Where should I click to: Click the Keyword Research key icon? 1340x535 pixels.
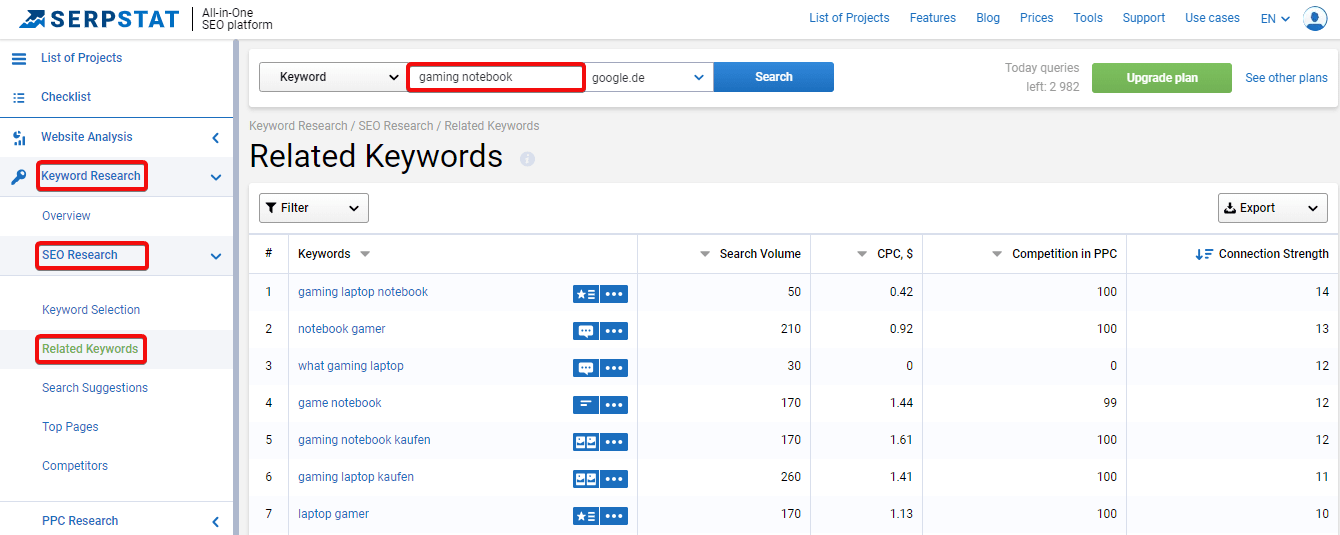[19, 177]
